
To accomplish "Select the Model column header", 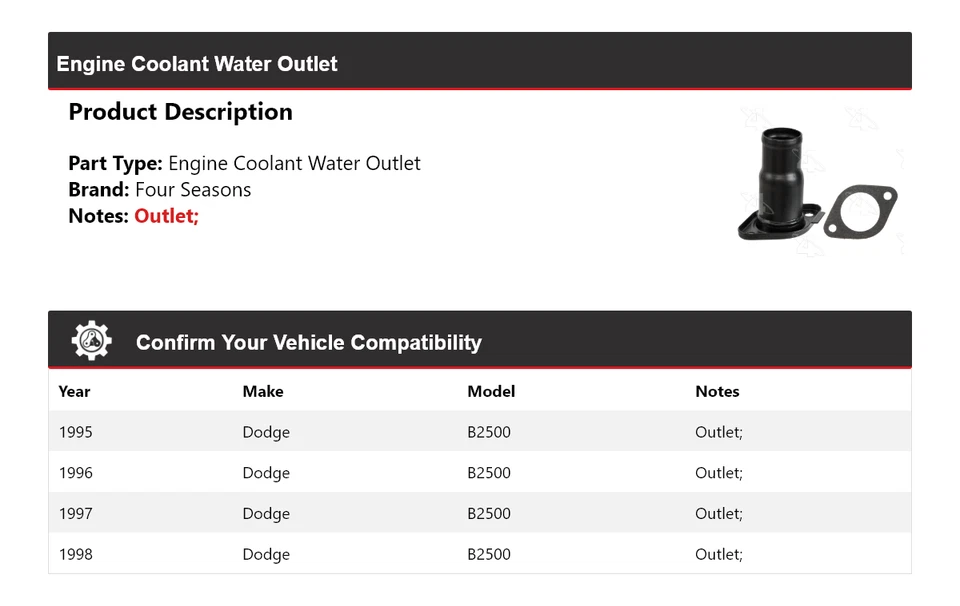I will coord(491,391).
